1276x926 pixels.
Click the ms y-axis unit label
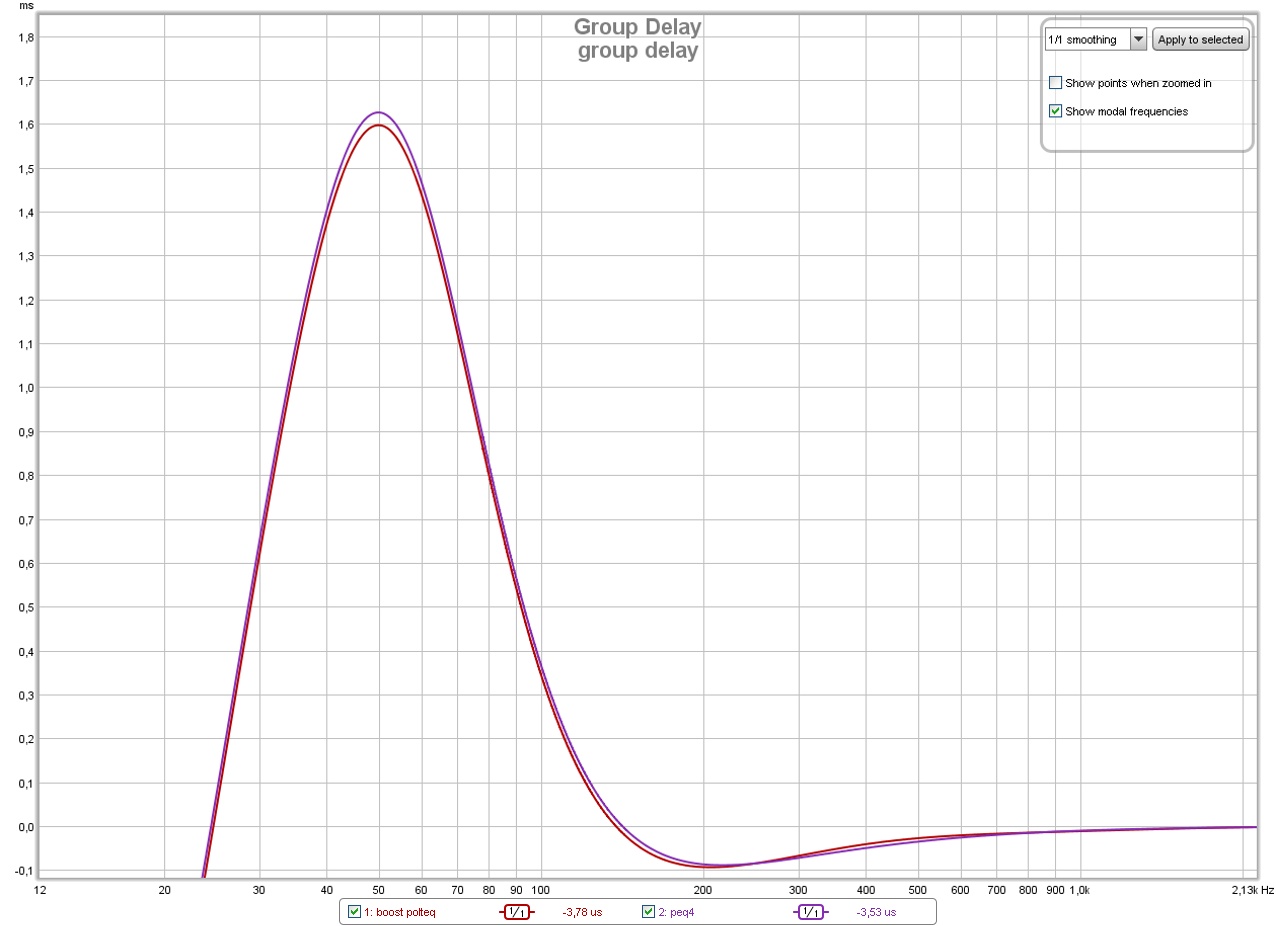click(x=25, y=6)
